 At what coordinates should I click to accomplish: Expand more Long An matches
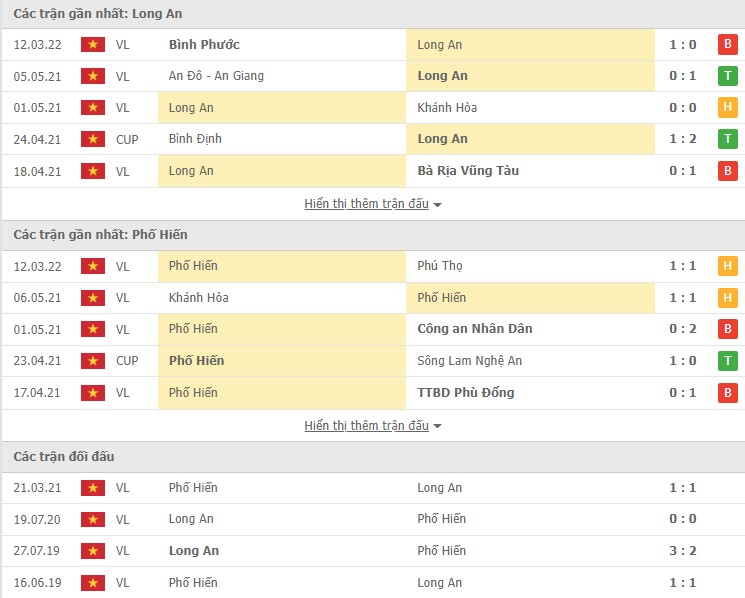click(x=373, y=204)
